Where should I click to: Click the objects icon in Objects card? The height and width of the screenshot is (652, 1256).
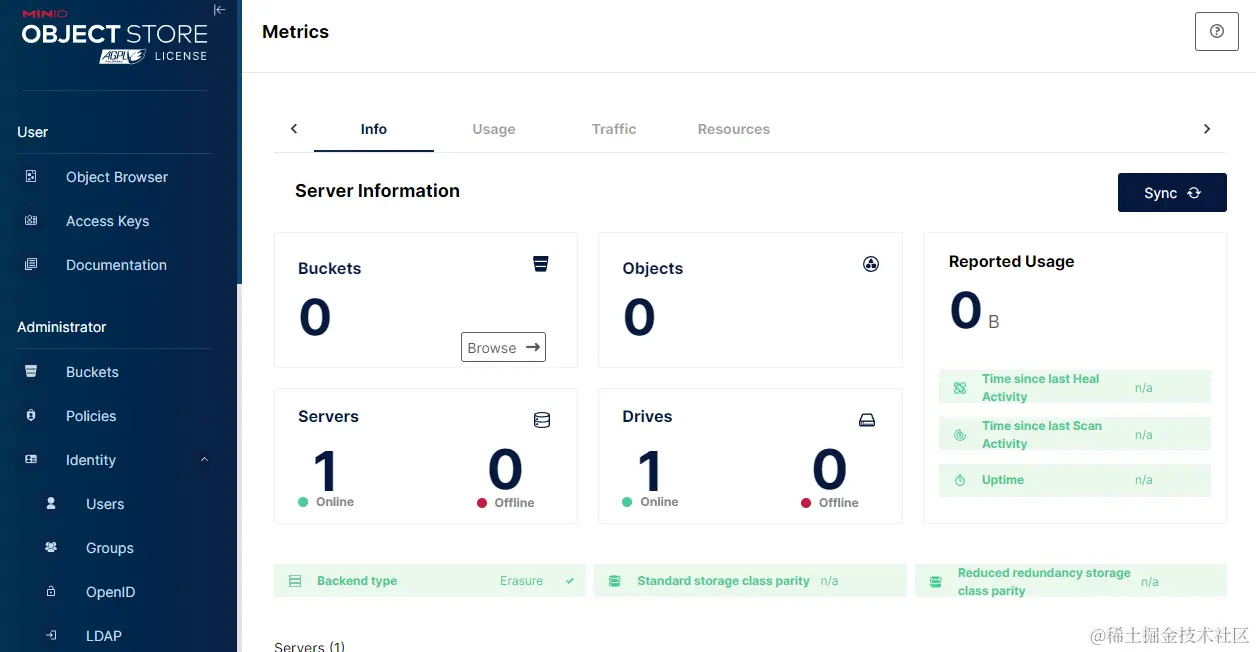871,264
